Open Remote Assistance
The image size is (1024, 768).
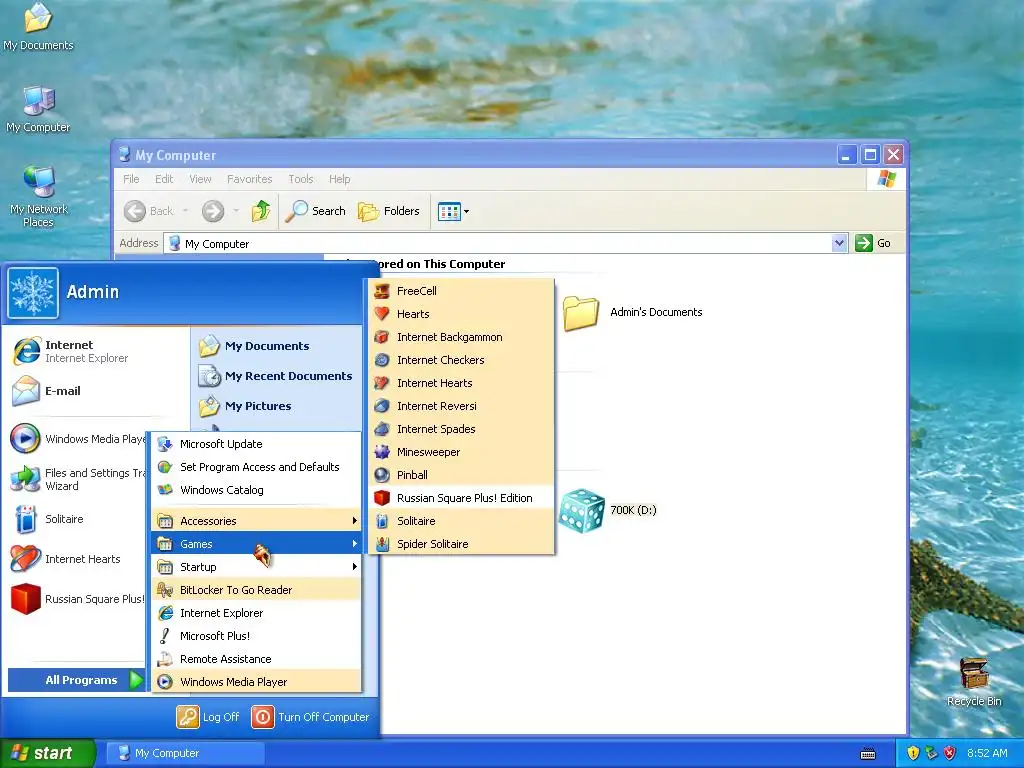(256, 659)
